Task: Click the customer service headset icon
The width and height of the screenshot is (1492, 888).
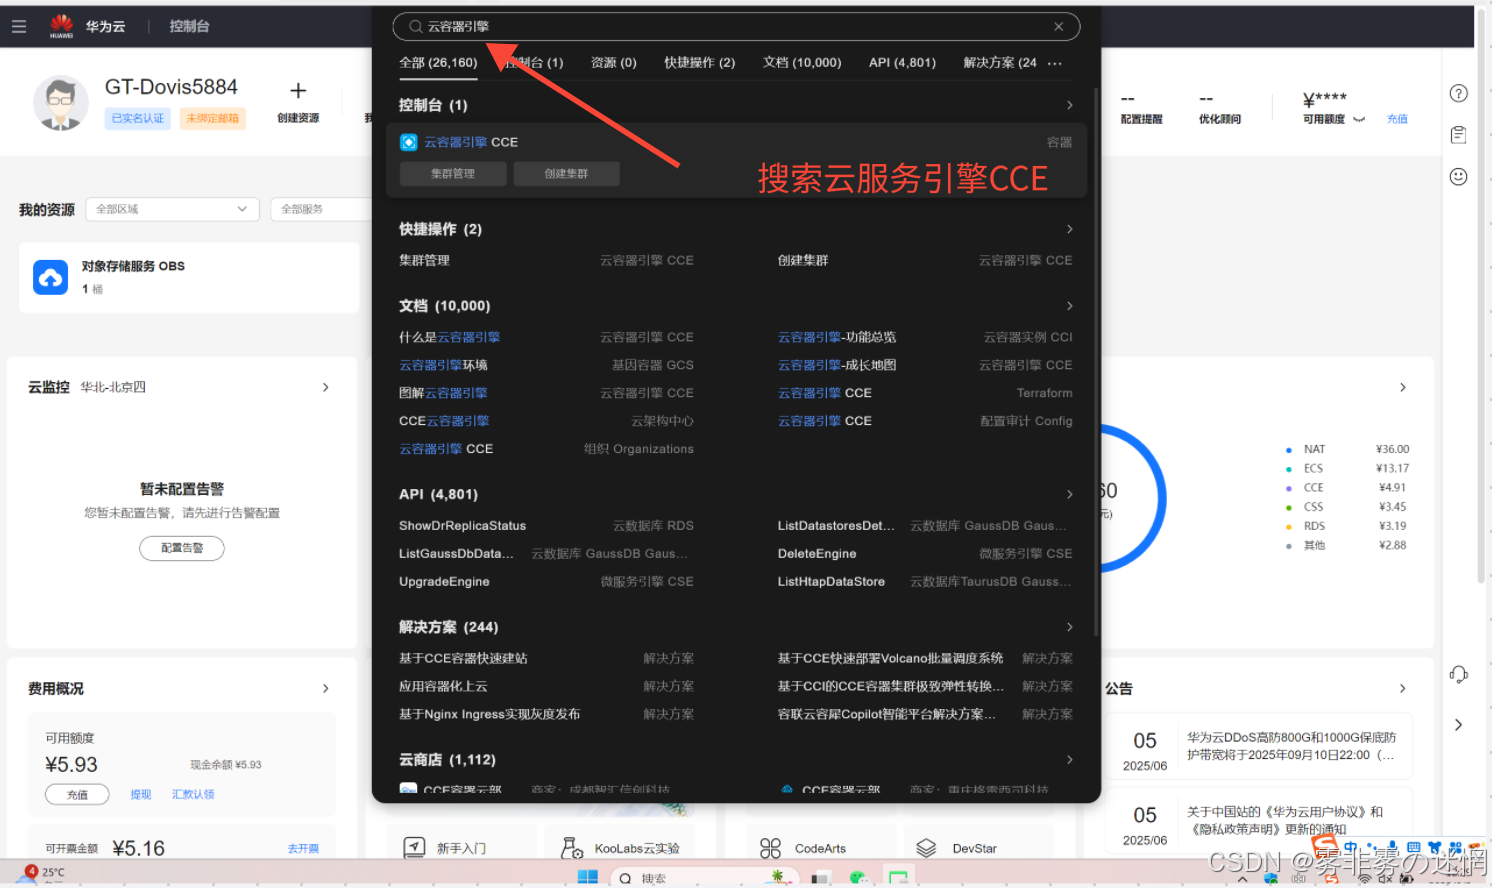Action: (x=1458, y=674)
